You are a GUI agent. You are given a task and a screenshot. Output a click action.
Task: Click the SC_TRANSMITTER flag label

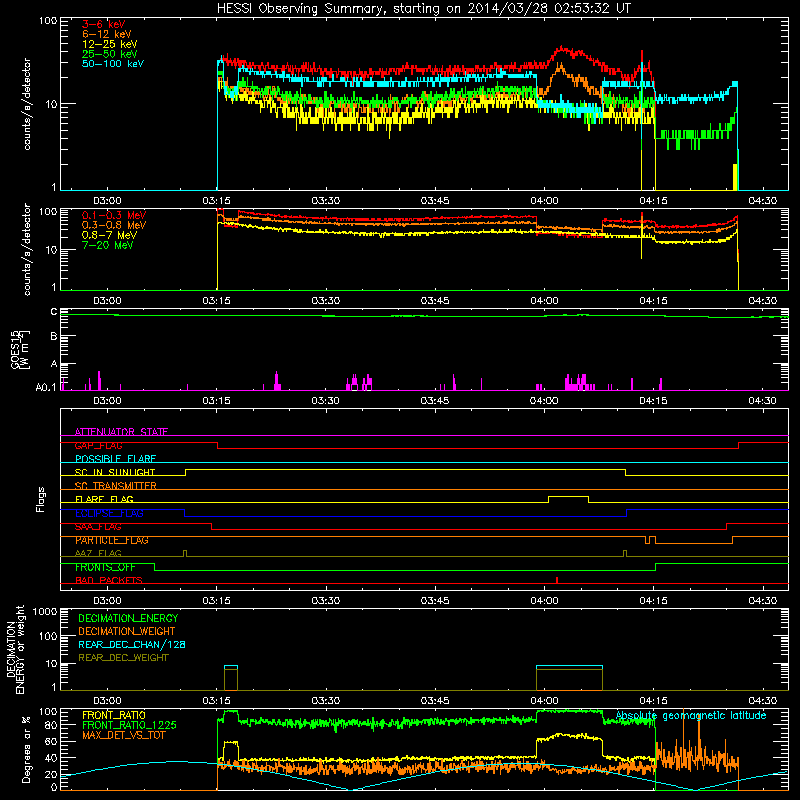(115, 486)
